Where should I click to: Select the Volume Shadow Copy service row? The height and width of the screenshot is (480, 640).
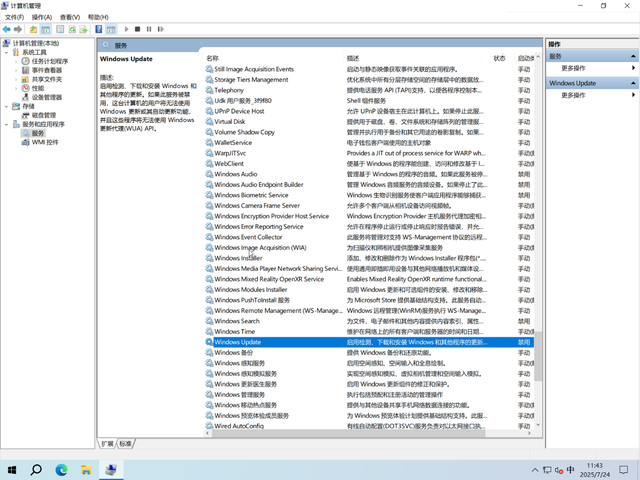(x=369, y=132)
